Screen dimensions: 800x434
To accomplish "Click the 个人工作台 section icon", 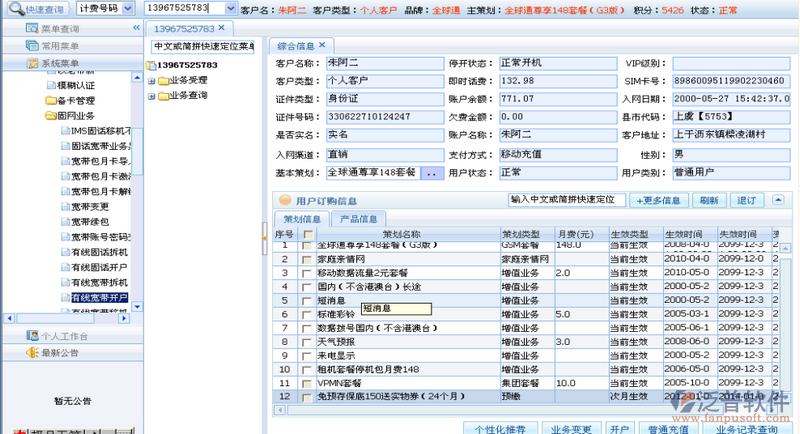I will click(33, 336).
